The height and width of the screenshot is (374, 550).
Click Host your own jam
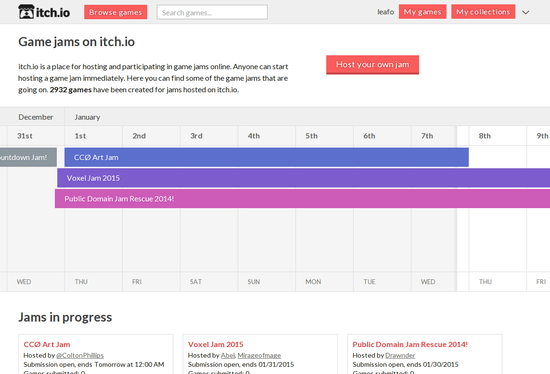(373, 65)
